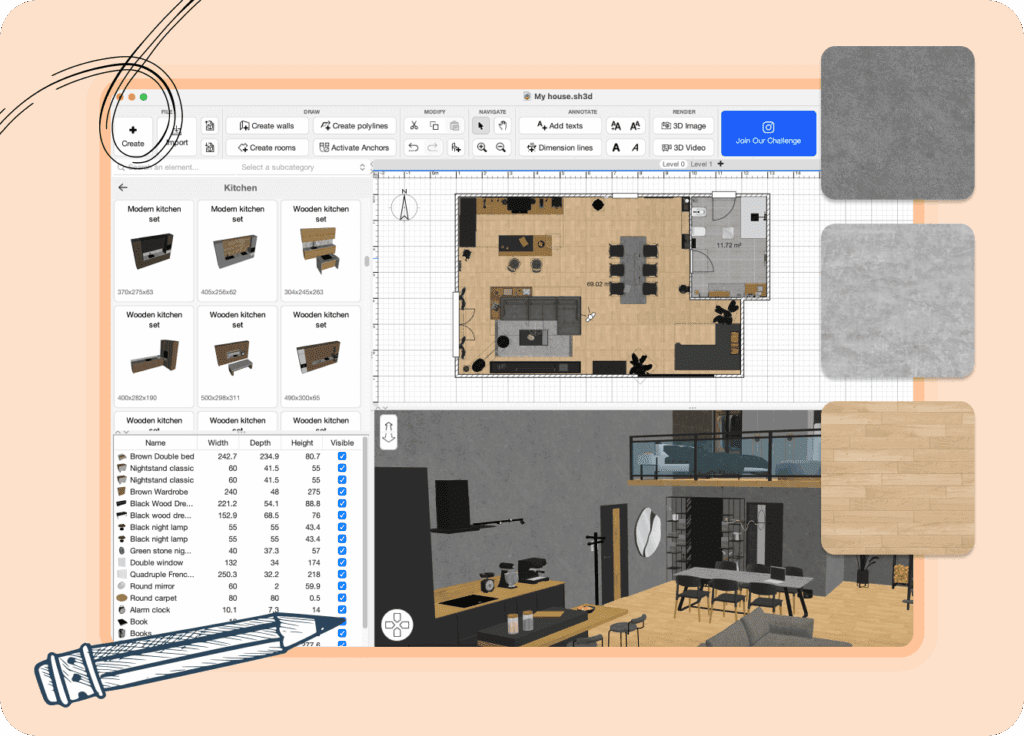Click the undo arrow

click(x=413, y=148)
